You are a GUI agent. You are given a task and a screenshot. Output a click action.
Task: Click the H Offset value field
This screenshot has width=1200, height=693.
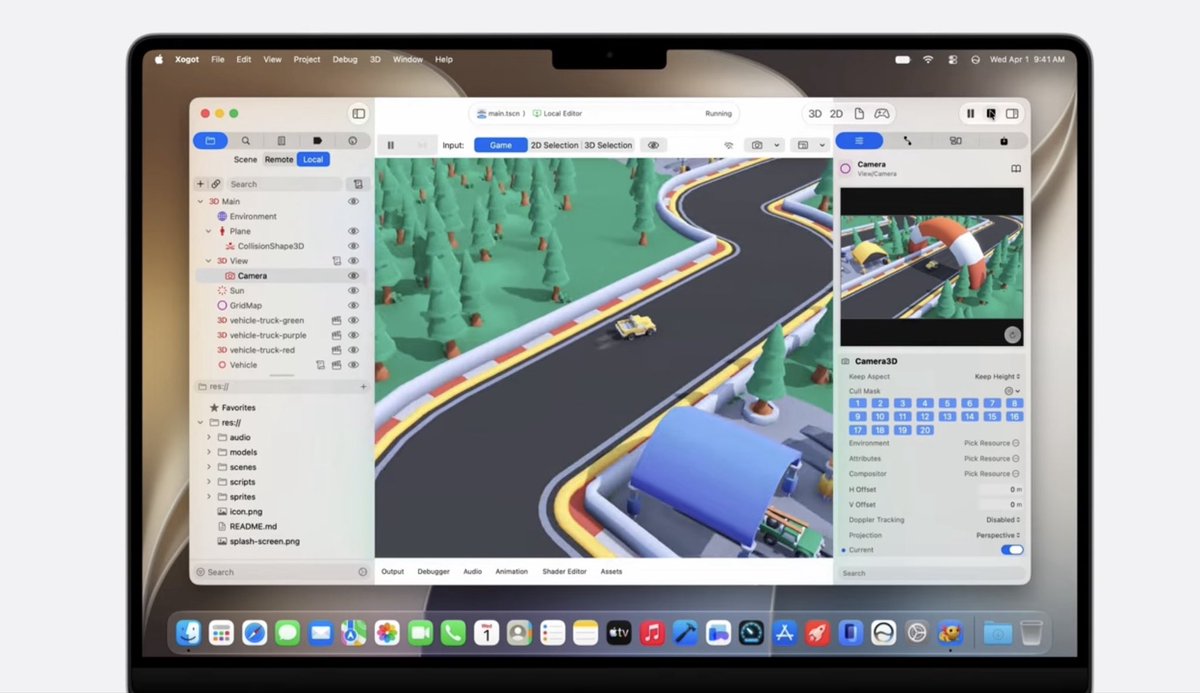(x=1000, y=489)
